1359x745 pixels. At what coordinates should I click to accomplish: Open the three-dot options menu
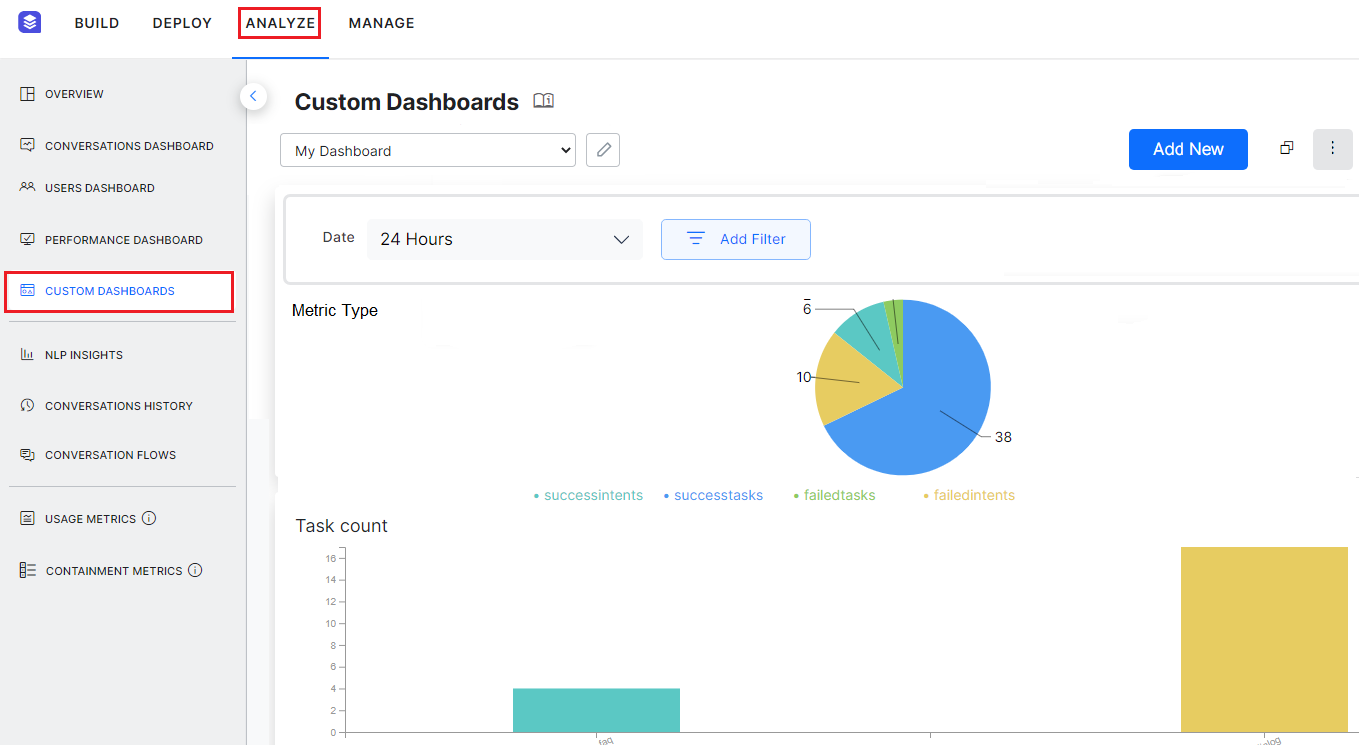click(1332, 148)
